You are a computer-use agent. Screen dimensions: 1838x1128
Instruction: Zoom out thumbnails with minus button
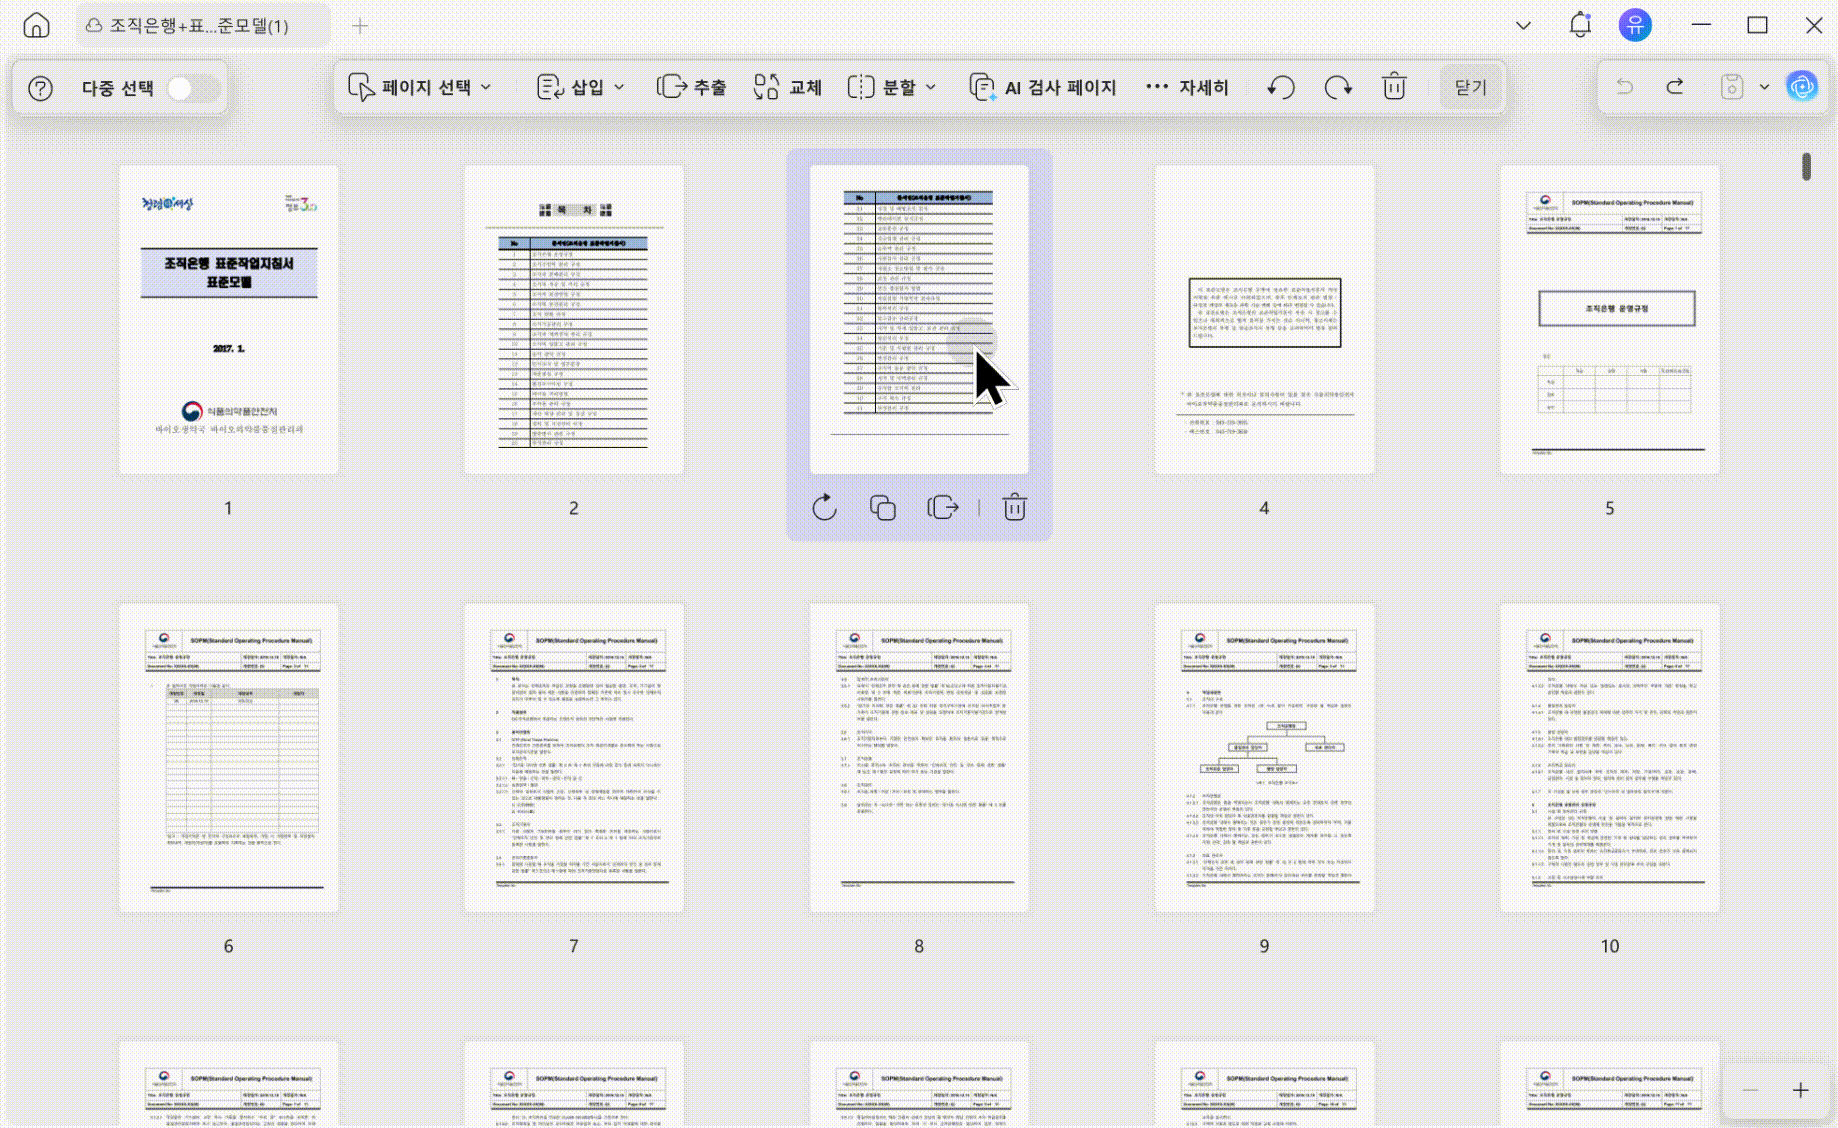point(1751,1090)
